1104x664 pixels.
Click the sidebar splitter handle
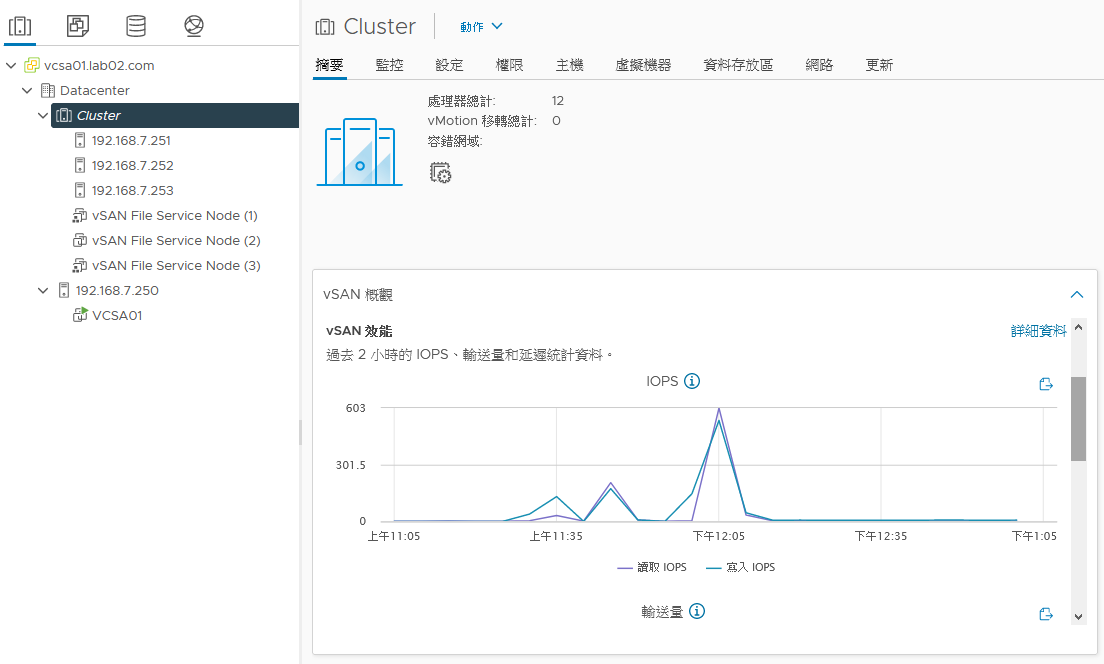pos(301,432)
